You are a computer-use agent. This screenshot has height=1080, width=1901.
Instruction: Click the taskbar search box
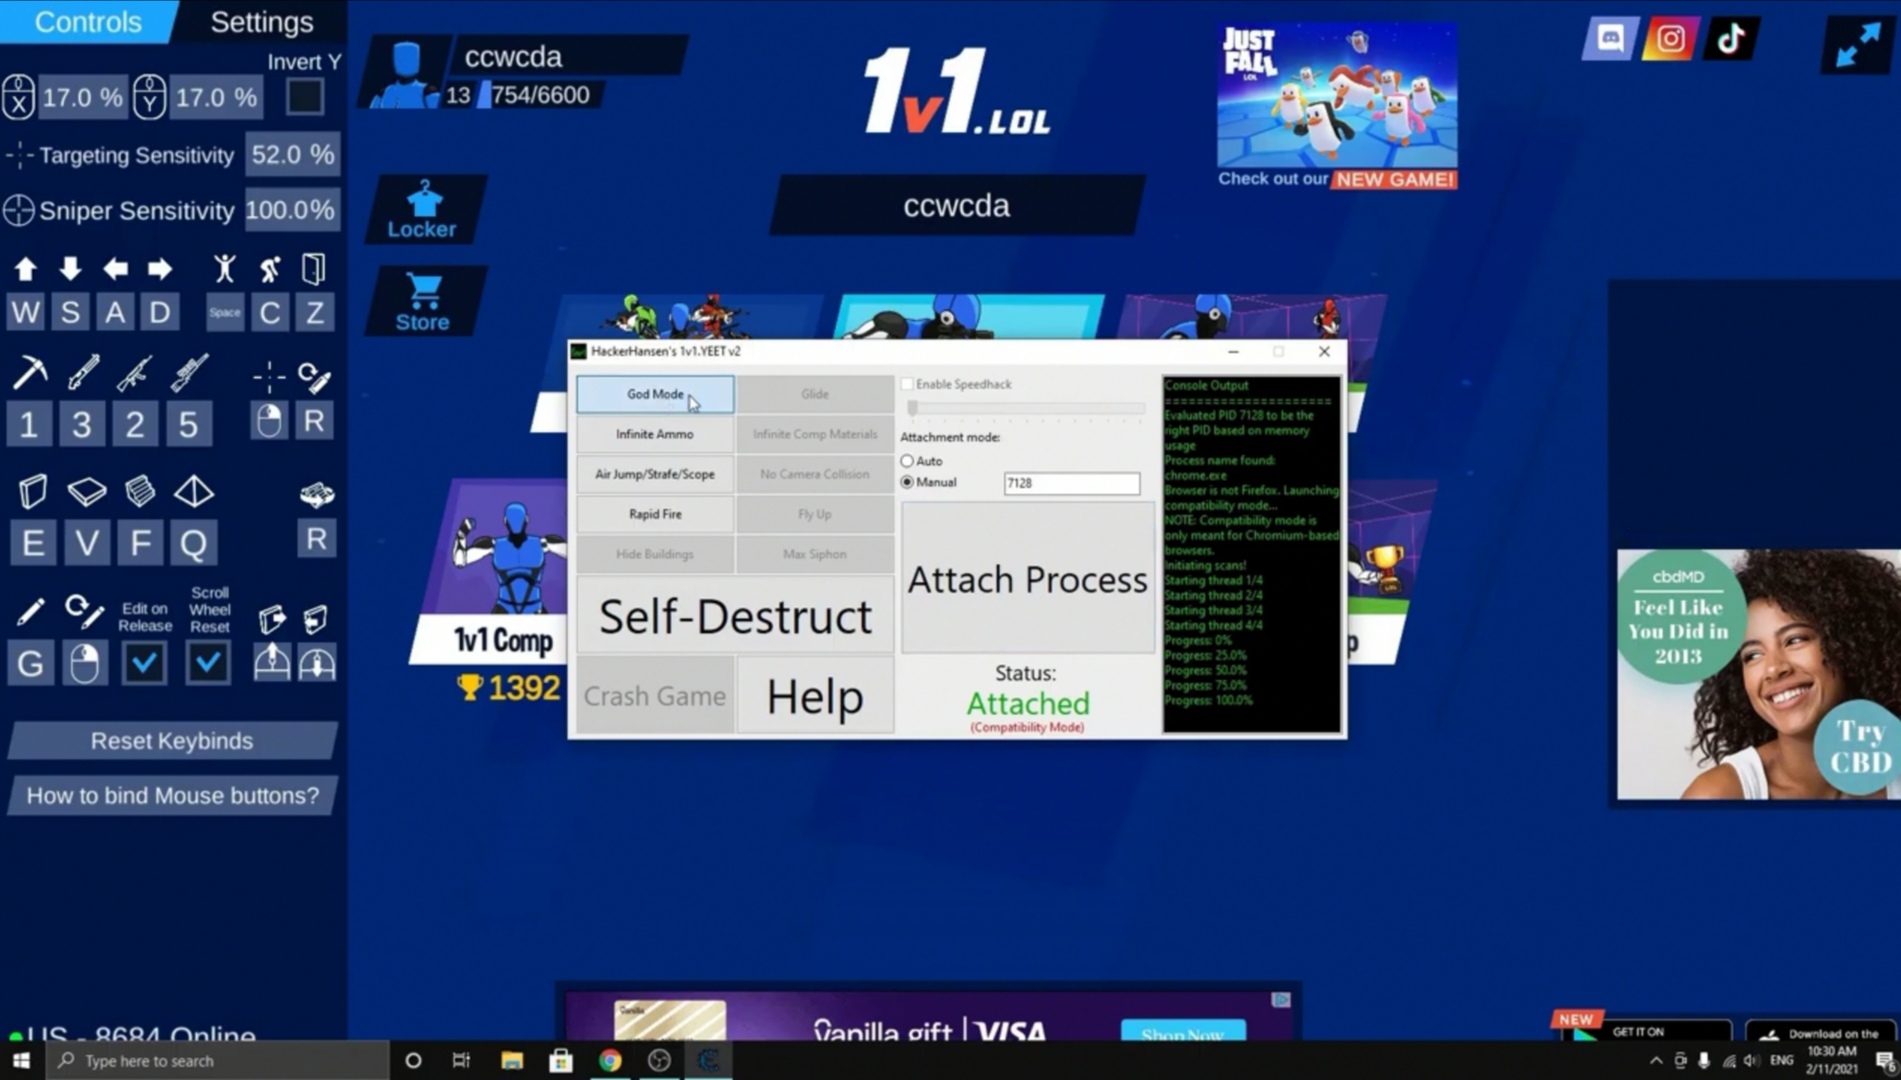(217, 1060)
